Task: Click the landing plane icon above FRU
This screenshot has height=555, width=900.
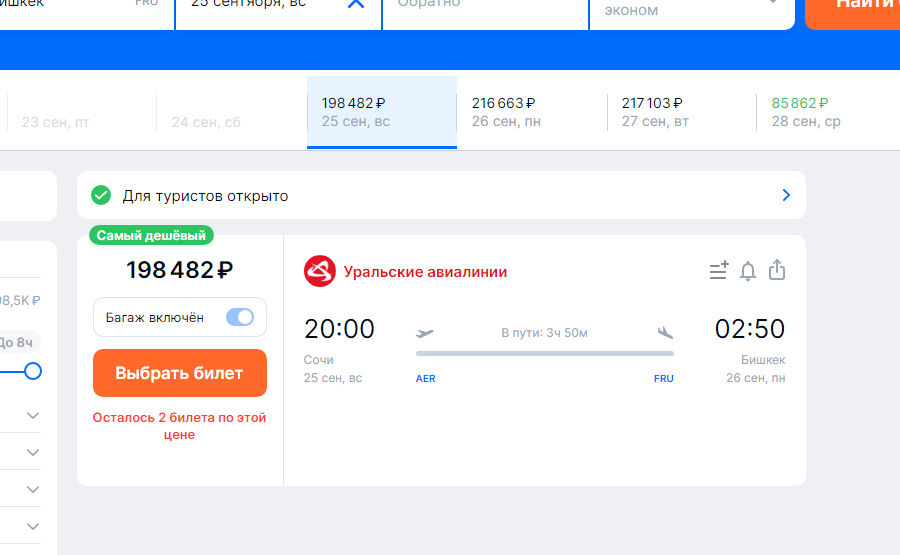Action: click(x=665, y=333)
